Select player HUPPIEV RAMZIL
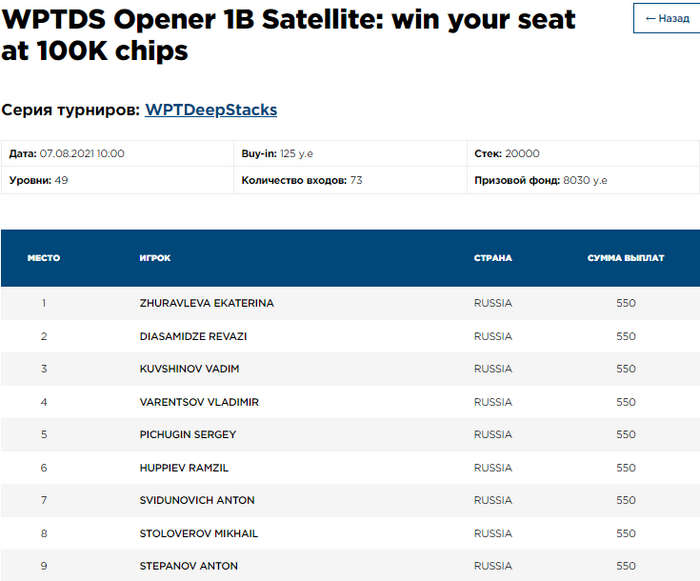700x581 pixels. tap(185, 468)
